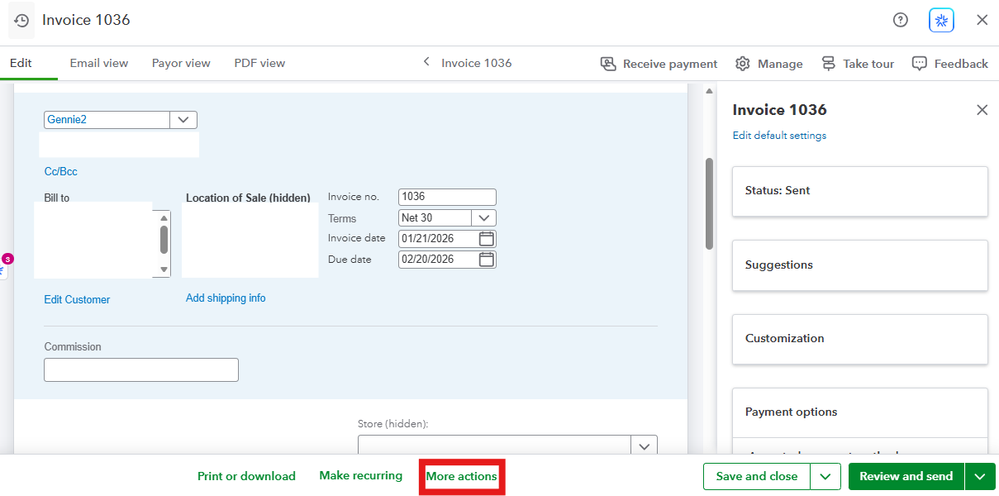
Task: Close the Invoice 1036 window
Action: coord(982,20)
